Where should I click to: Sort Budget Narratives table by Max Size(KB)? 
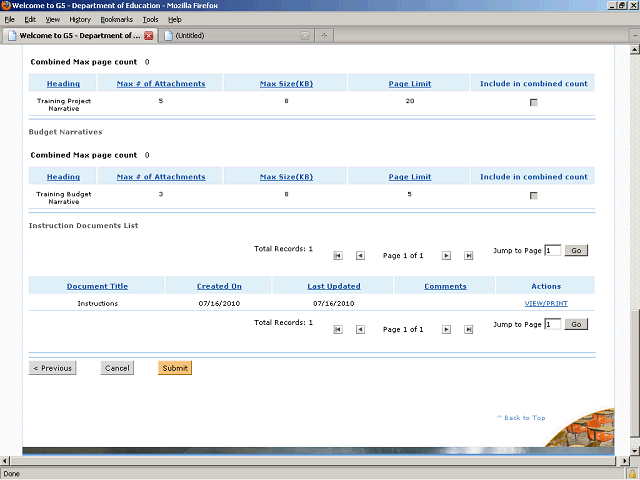click(x=287, y=177)
